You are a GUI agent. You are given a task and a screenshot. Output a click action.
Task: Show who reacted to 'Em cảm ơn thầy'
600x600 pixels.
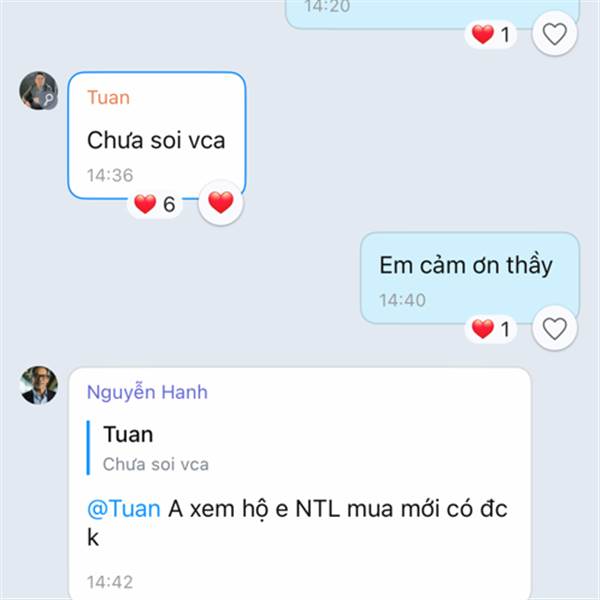click(491, 329)
